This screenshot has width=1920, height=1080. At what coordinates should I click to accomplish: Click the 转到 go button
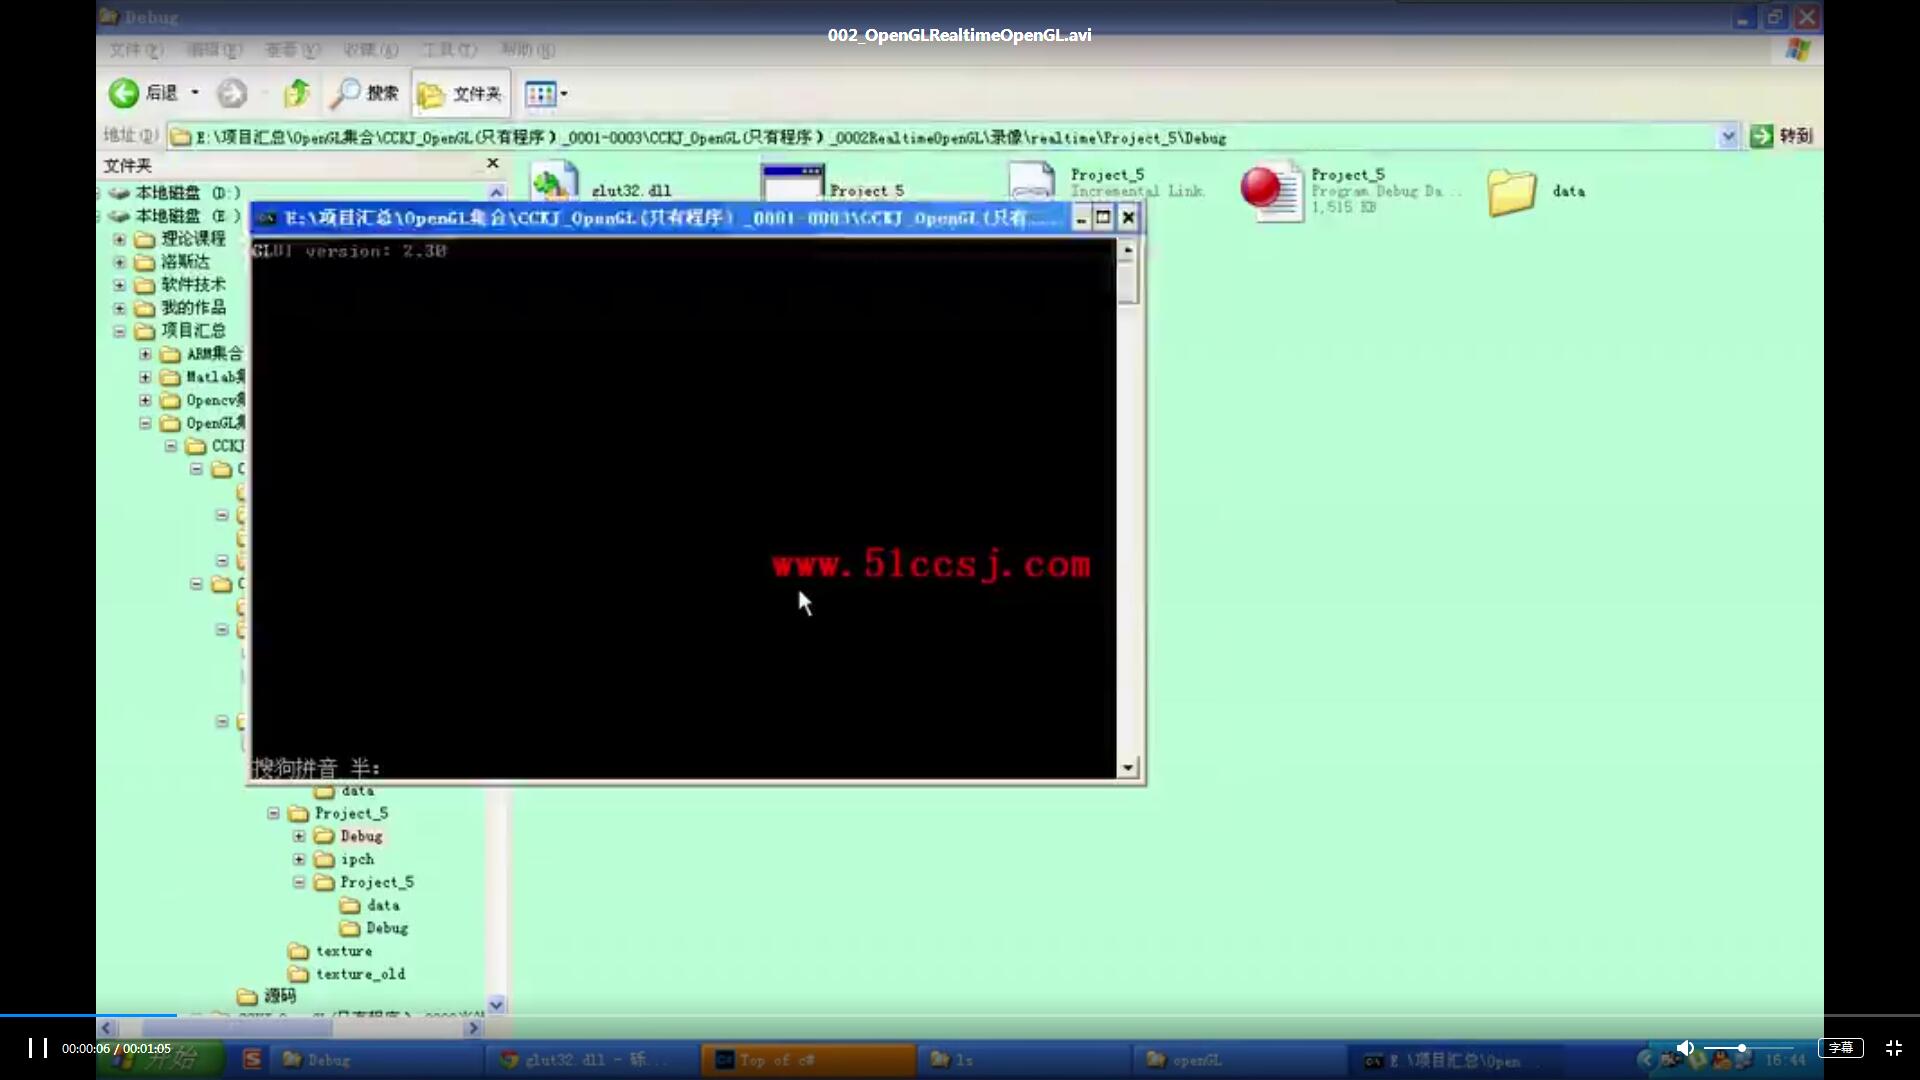pyautogui.click(x=1782, y=136)
